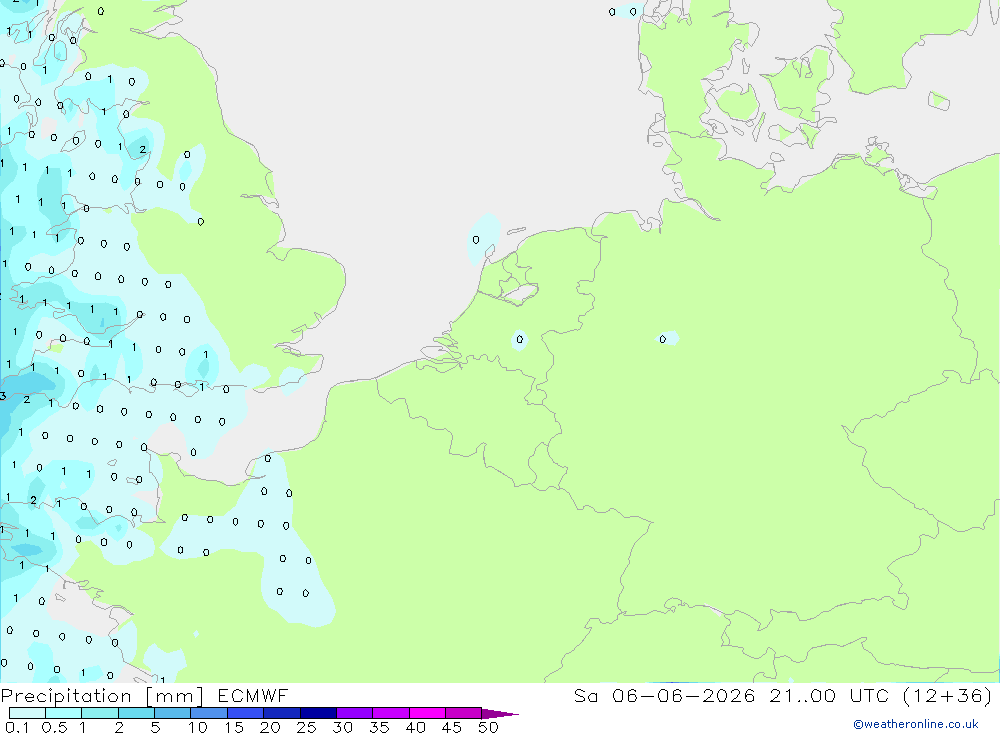The image size is (1000, 733).
Task: Pick the 35–40 mm purple legend swatch
Action: (x=391, y=713)
